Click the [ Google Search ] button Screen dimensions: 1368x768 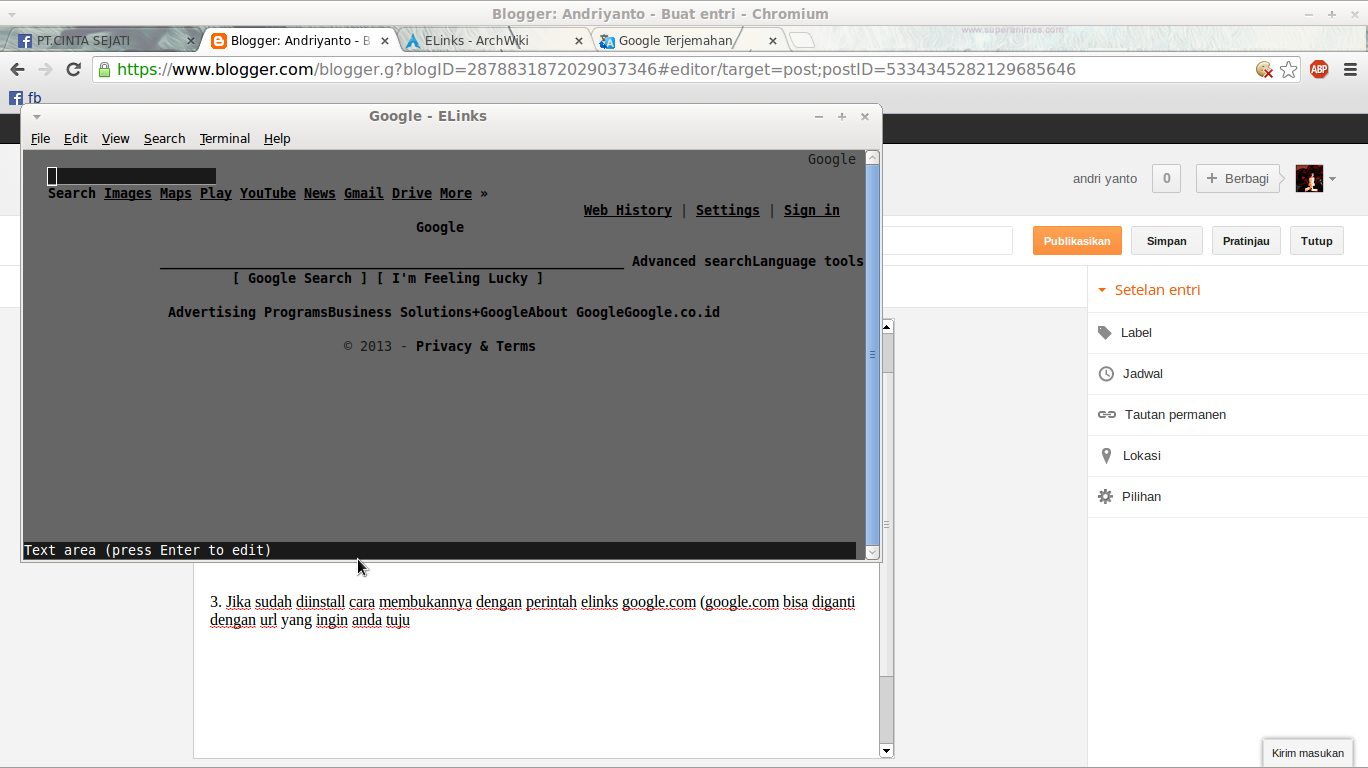(300, 278)
